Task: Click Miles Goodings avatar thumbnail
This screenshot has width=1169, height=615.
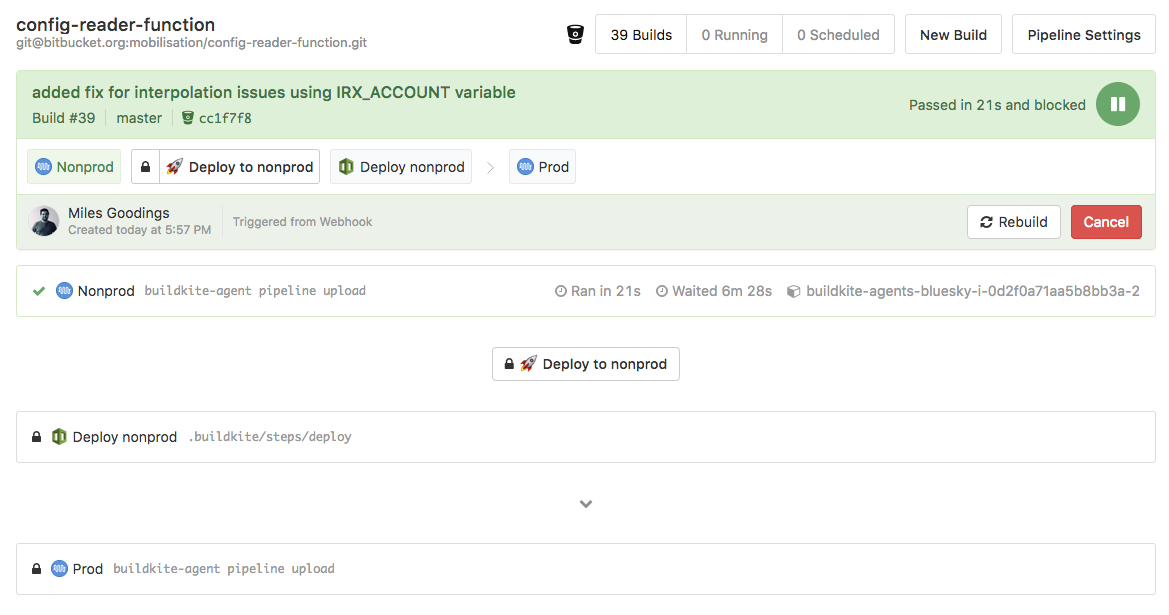Action: (x=44, y=220)
